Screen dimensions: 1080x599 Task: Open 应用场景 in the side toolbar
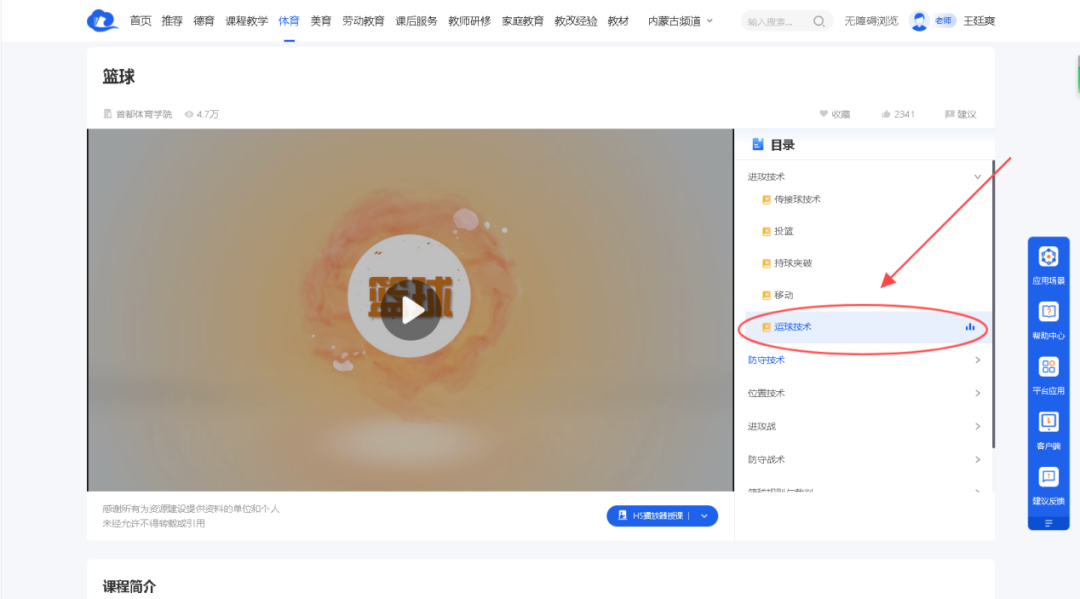pos(1048,265)
